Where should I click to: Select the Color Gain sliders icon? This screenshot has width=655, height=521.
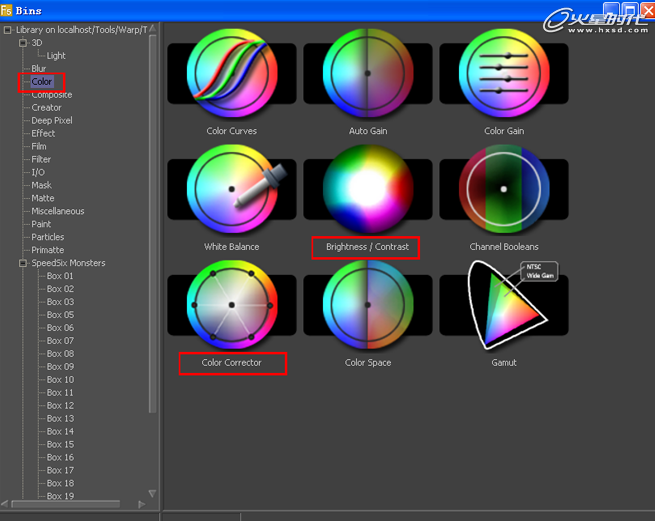pos(504,73)
